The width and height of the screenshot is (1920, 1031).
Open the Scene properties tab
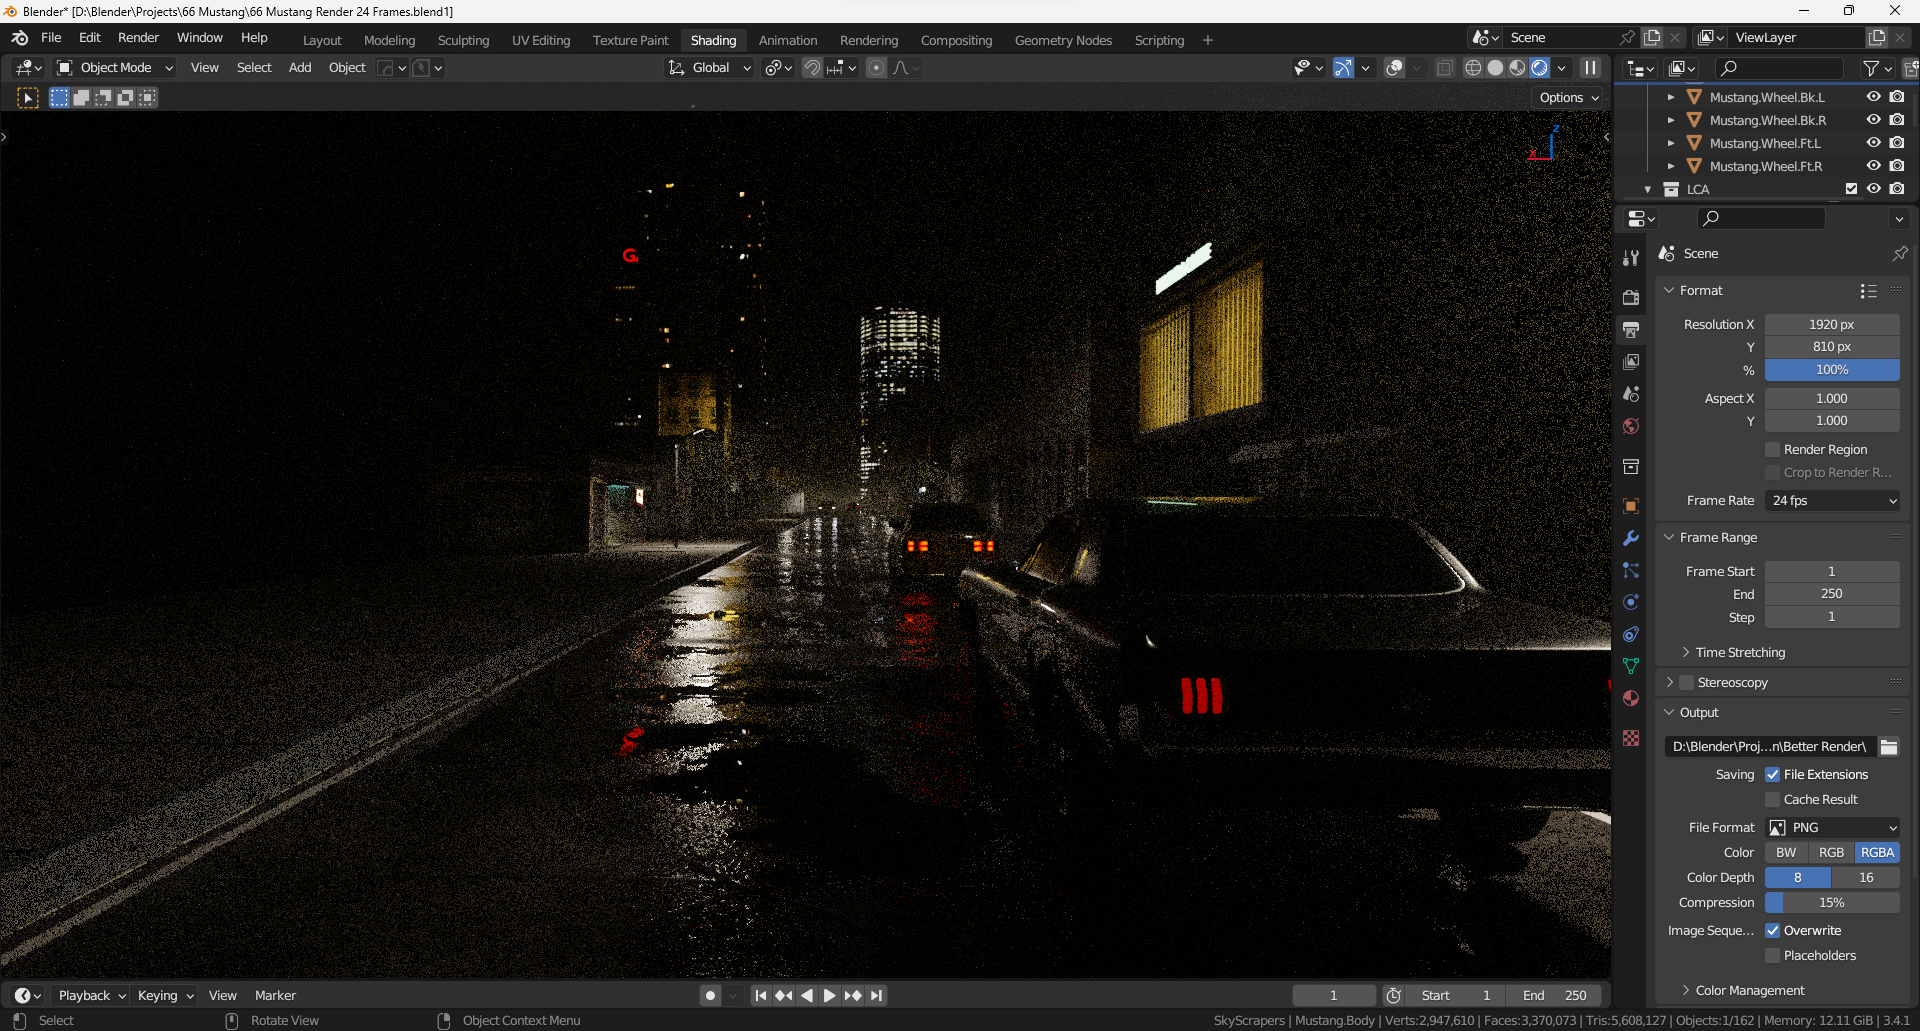[1631, 394]
